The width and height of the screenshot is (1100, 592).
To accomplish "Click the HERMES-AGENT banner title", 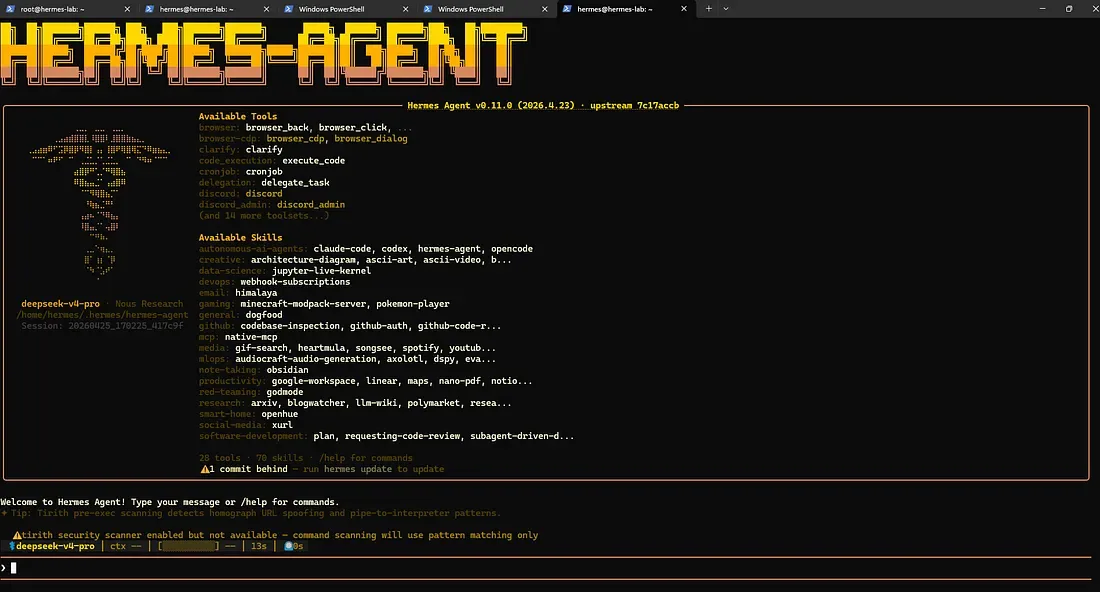I will [x=263, y=54].
